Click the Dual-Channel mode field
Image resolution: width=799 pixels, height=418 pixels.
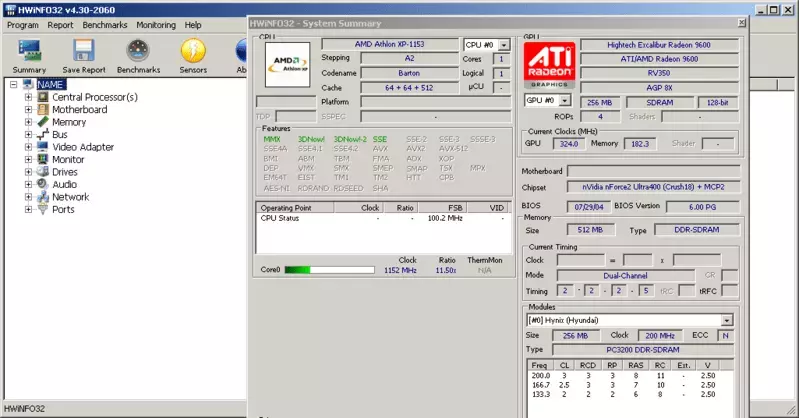pos(625,275)
